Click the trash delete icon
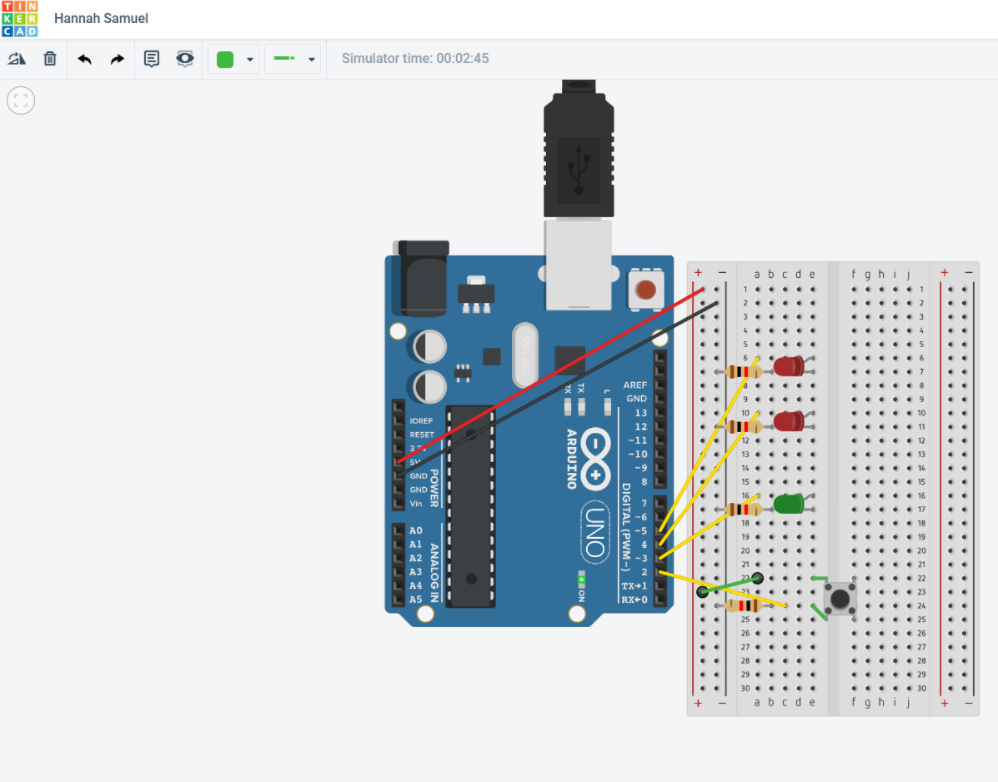The width and height of the screenshot is (998, 782). 50,59
